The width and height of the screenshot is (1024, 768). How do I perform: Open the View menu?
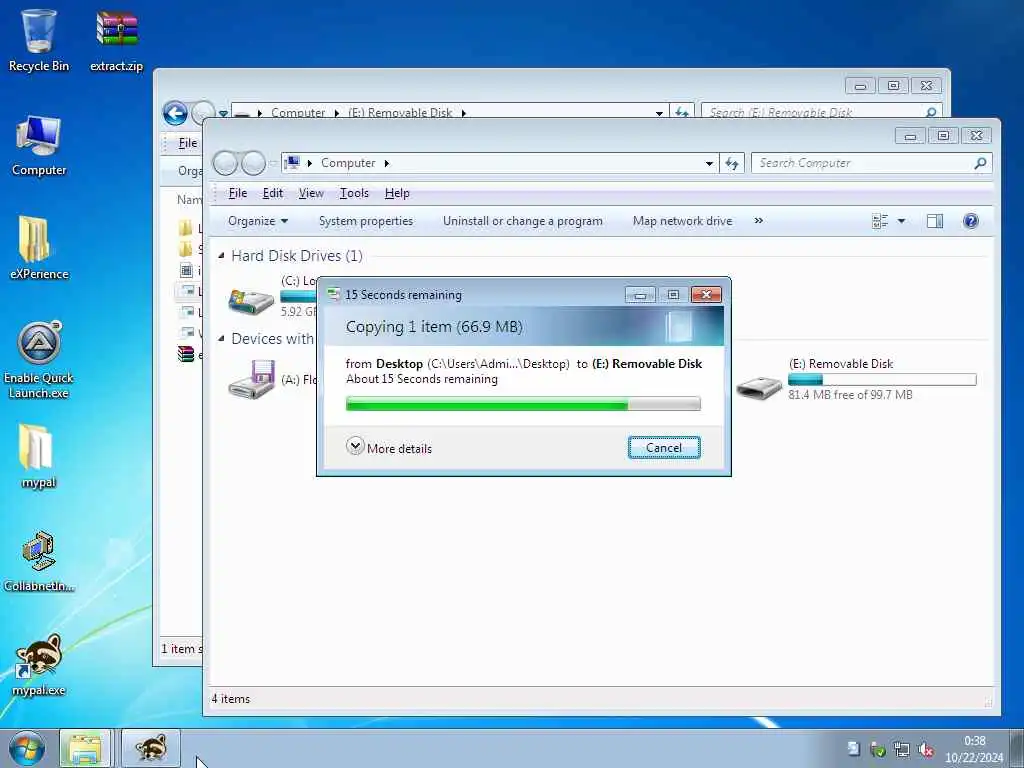(311, 193)
